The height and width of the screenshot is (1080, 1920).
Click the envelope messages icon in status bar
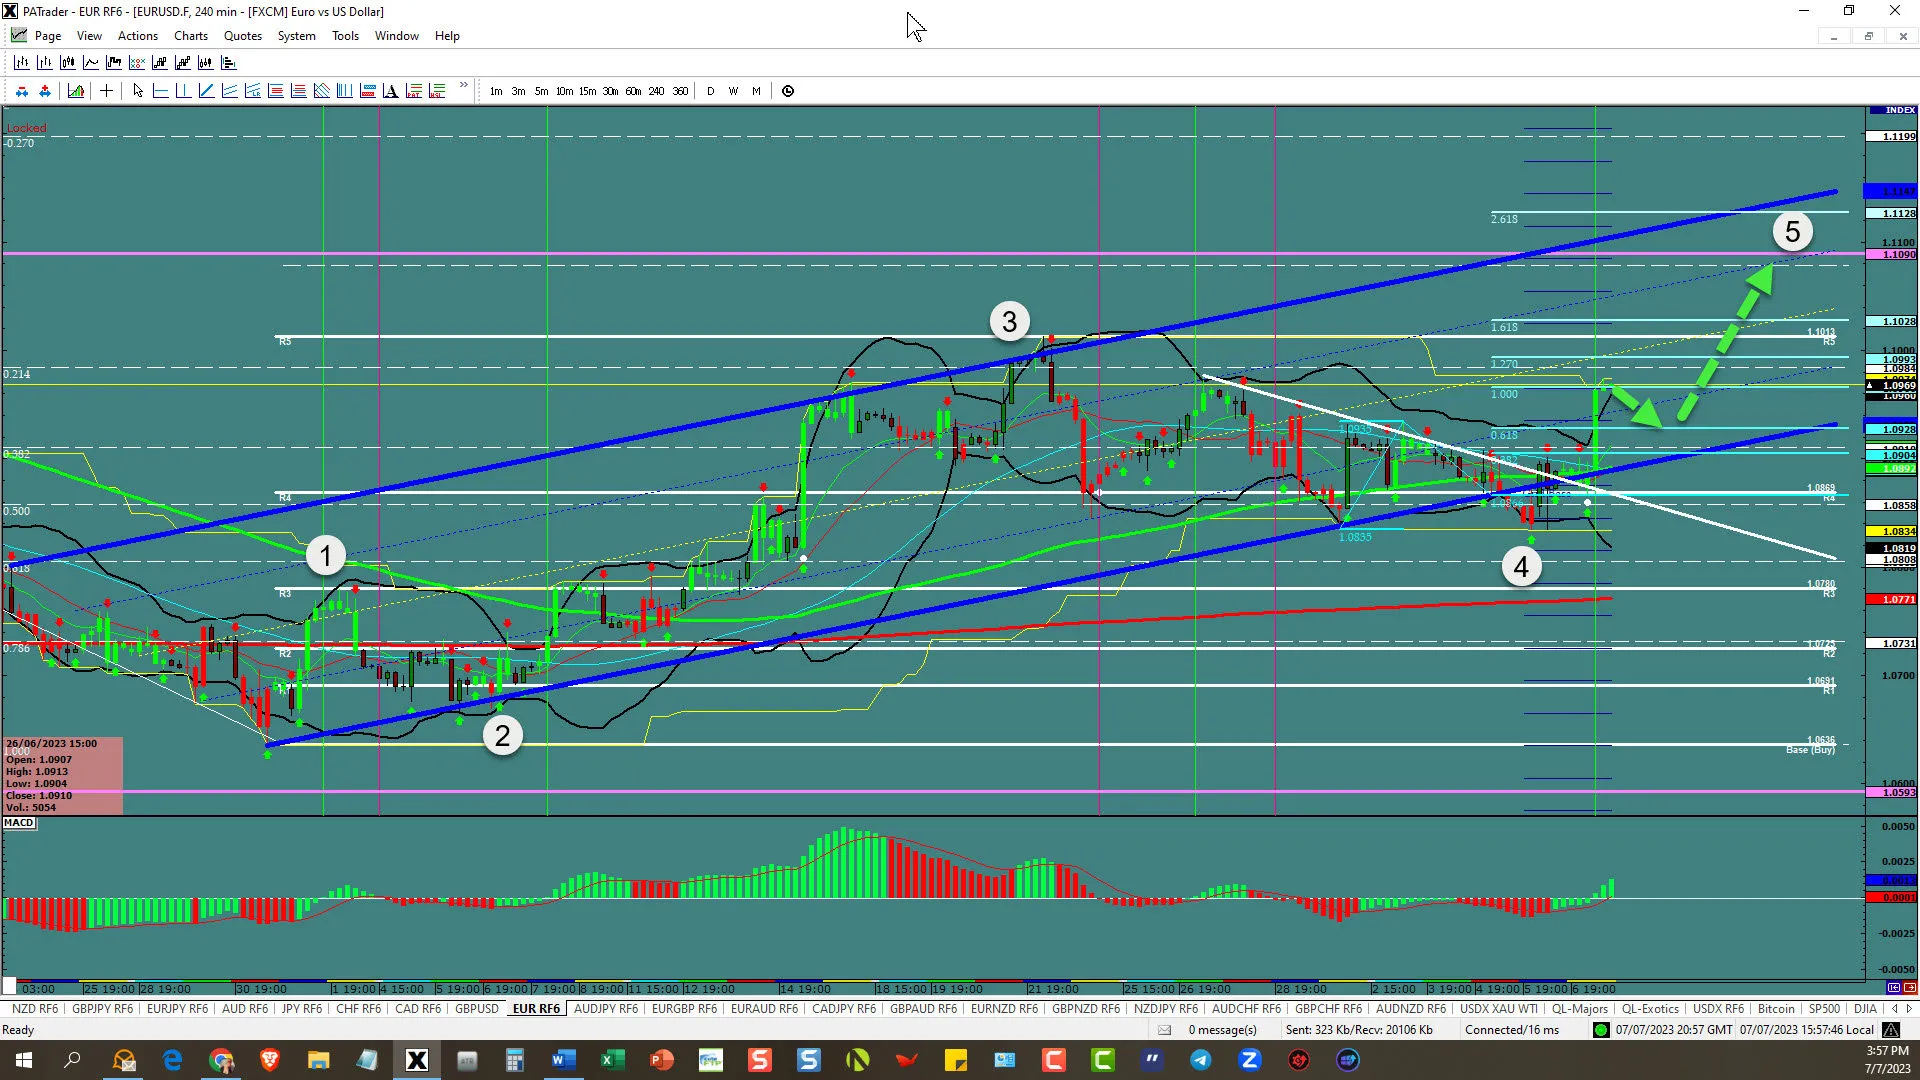(1165, 1029)
